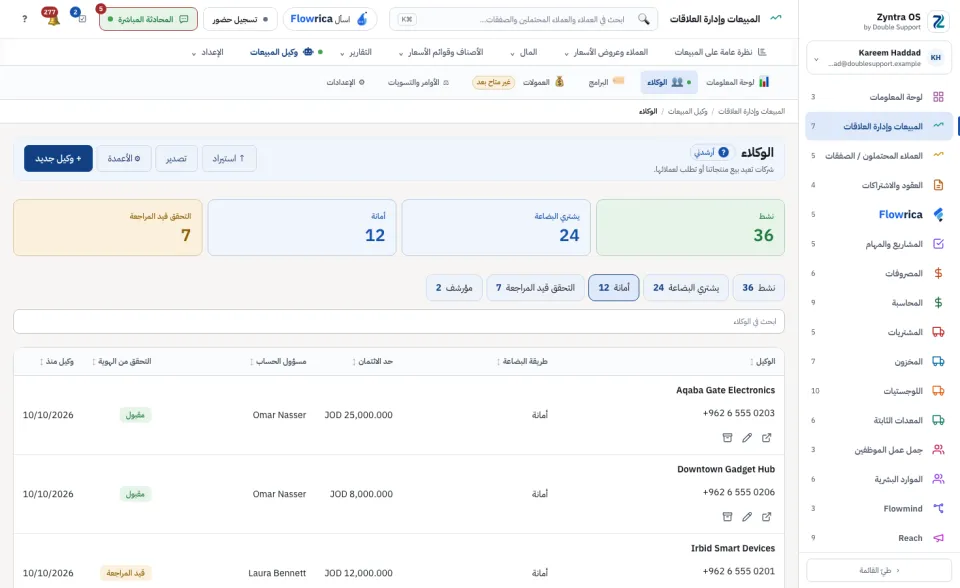960x588 pixels.
Task: Click the Reach megaphone icon in sidebar
Action: coord(938,538)
